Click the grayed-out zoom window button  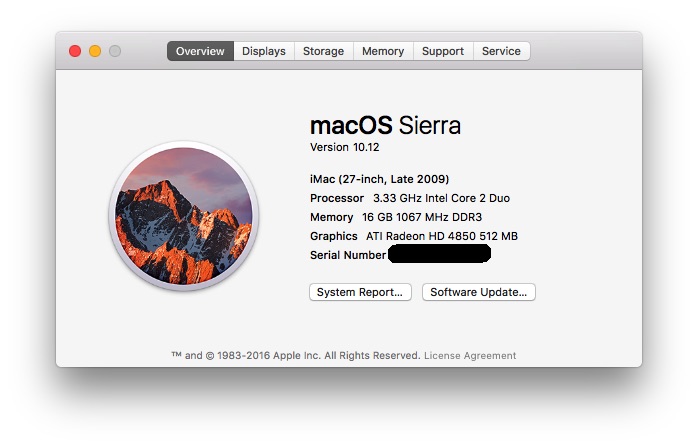click(115, 51)
